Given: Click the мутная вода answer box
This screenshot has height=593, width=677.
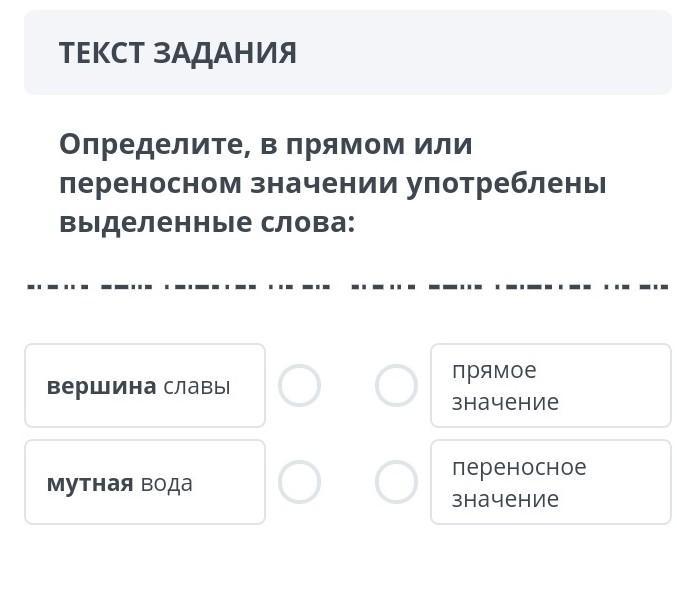Looking at the screenshot, I should coord(145,482).
